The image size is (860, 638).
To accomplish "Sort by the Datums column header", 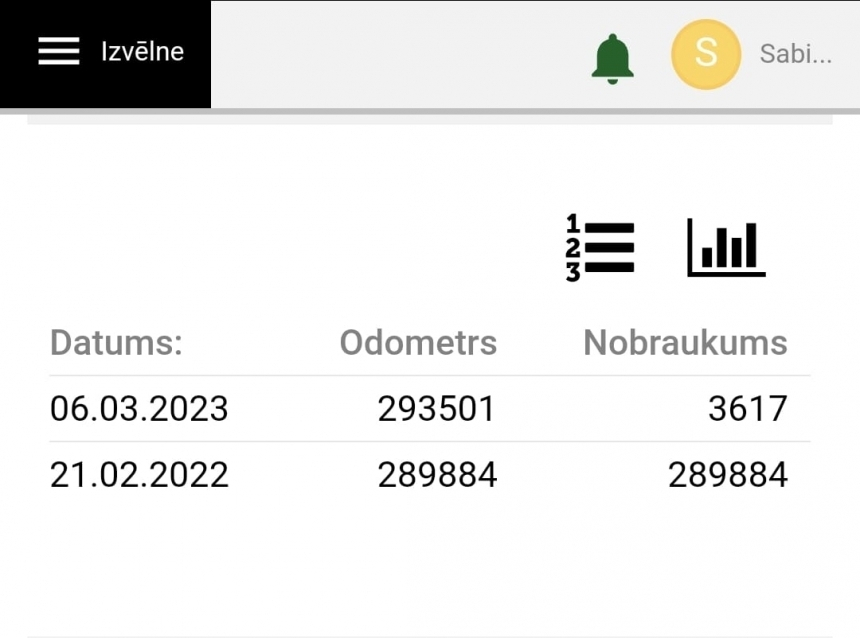I will pyautogui.click(x=116, y=343).
